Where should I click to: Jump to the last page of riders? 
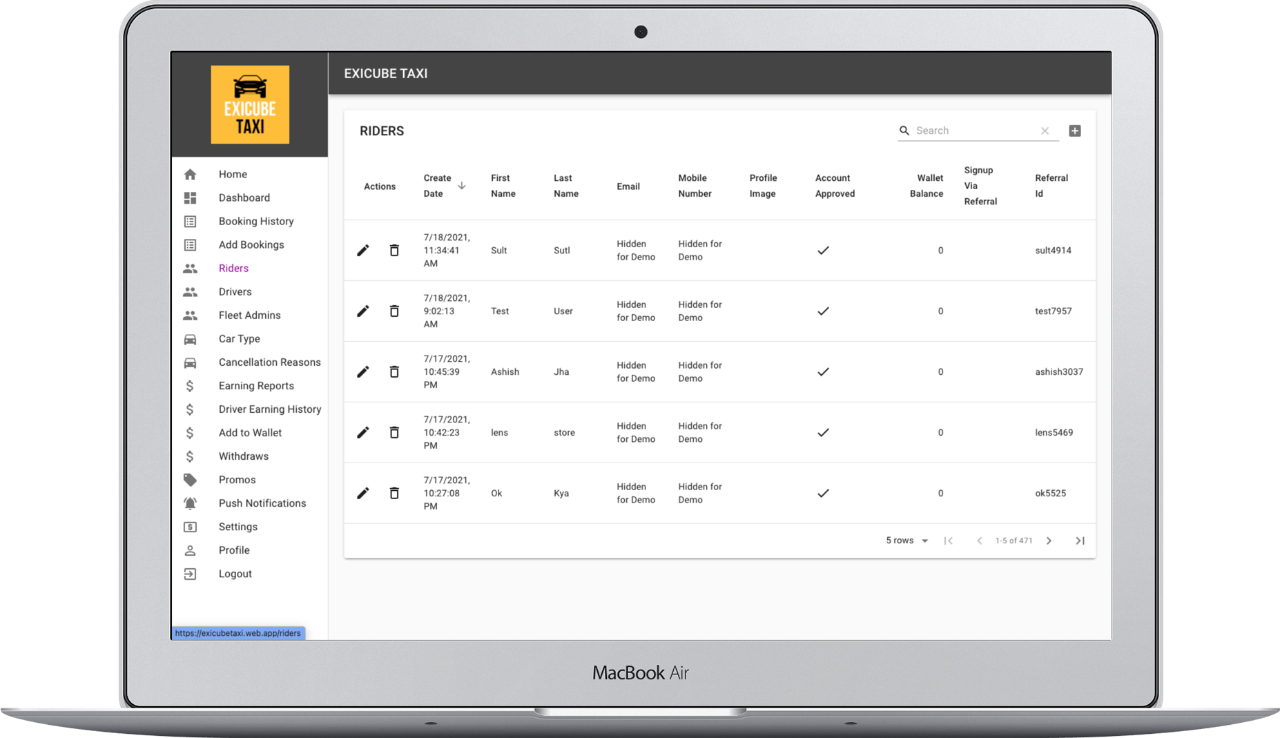point(1080,541)
